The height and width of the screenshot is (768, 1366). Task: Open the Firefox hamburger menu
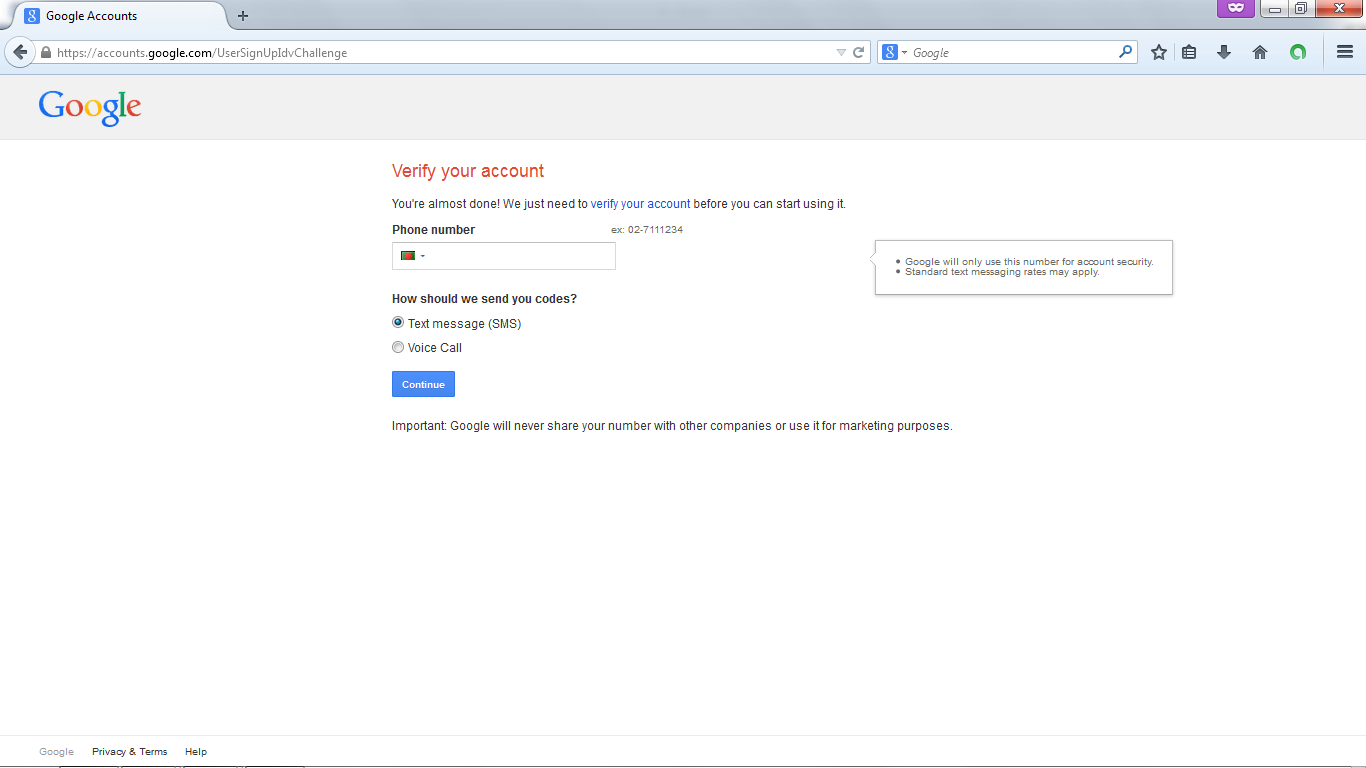click(1345, 52)
